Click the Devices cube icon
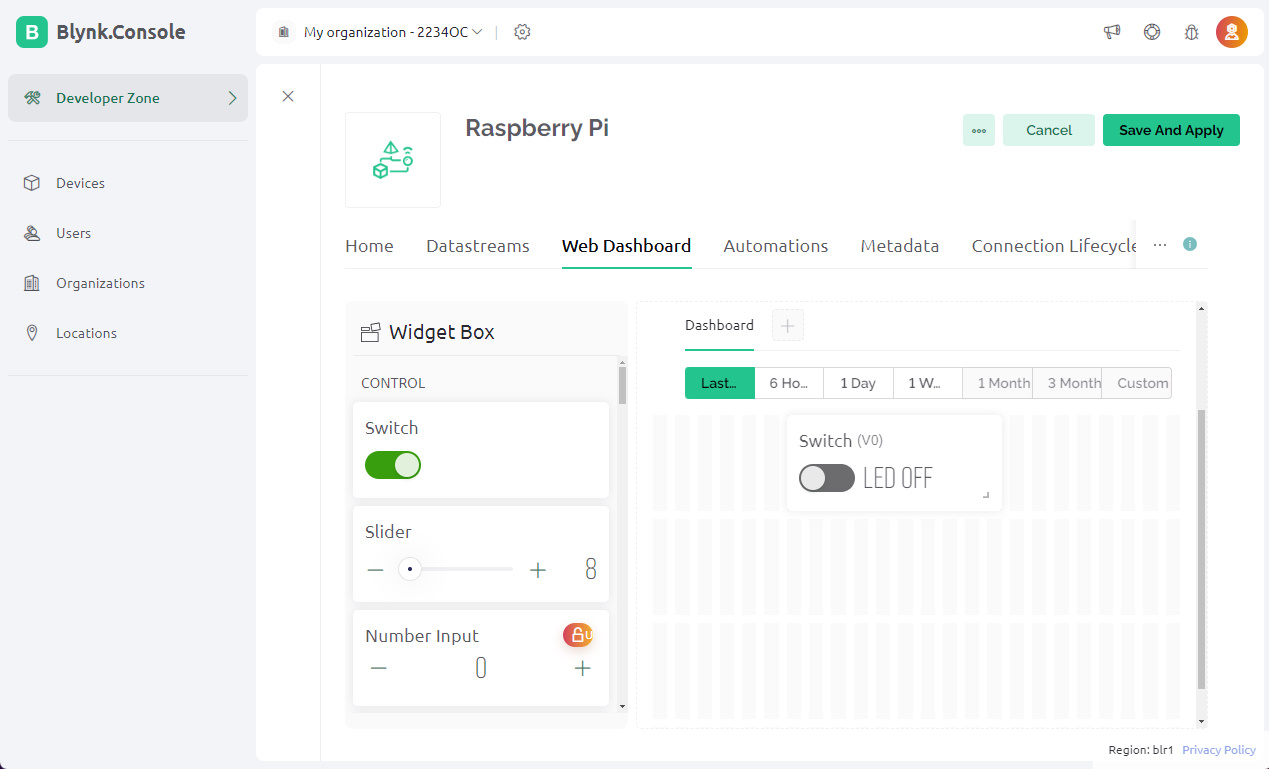 coord(32,183)
